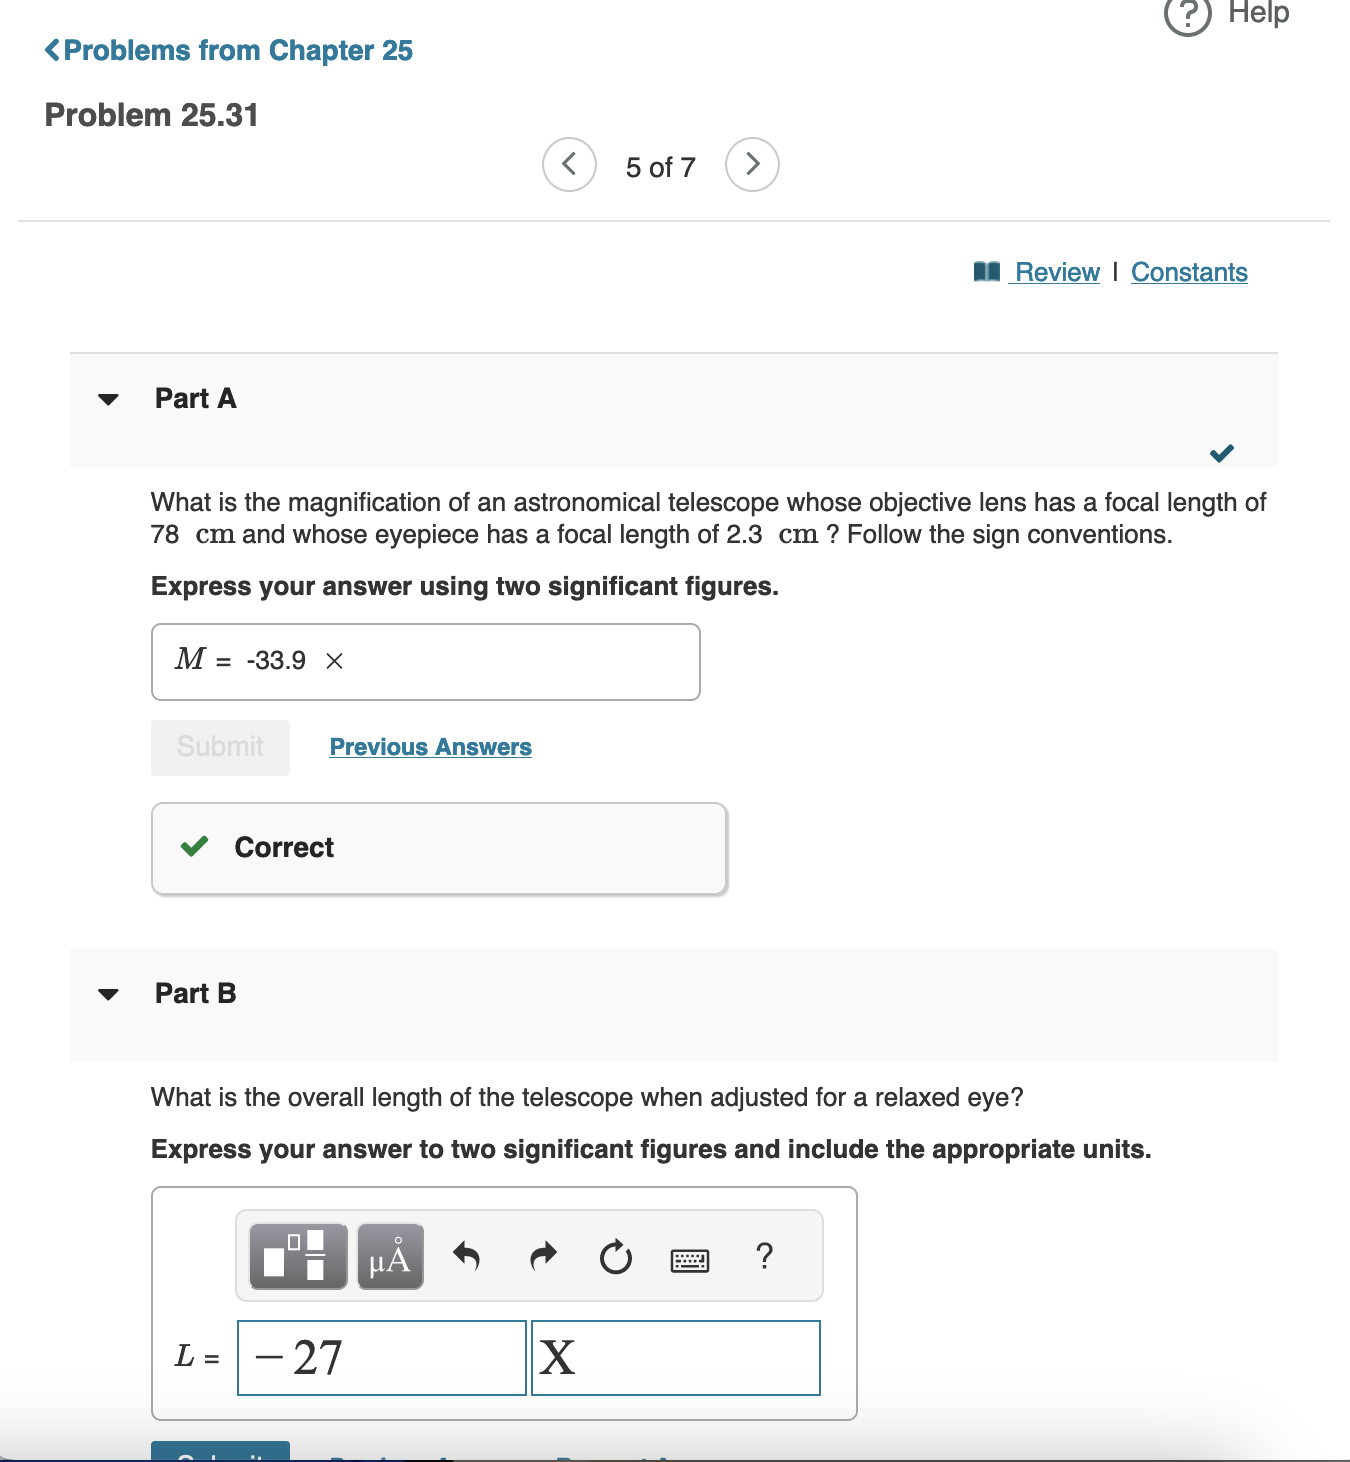Image resolution: width=1350 pixels, height=1462 pixels.
Task: Open the math templates icon in equation editor
Action: point(296,1256)
